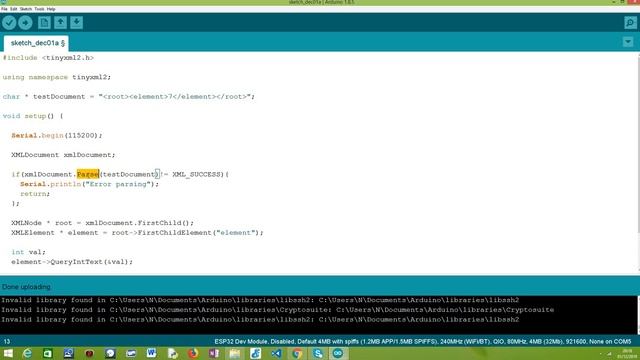Click the Windows Start button

pyautogui.click(x=8, y=353)
